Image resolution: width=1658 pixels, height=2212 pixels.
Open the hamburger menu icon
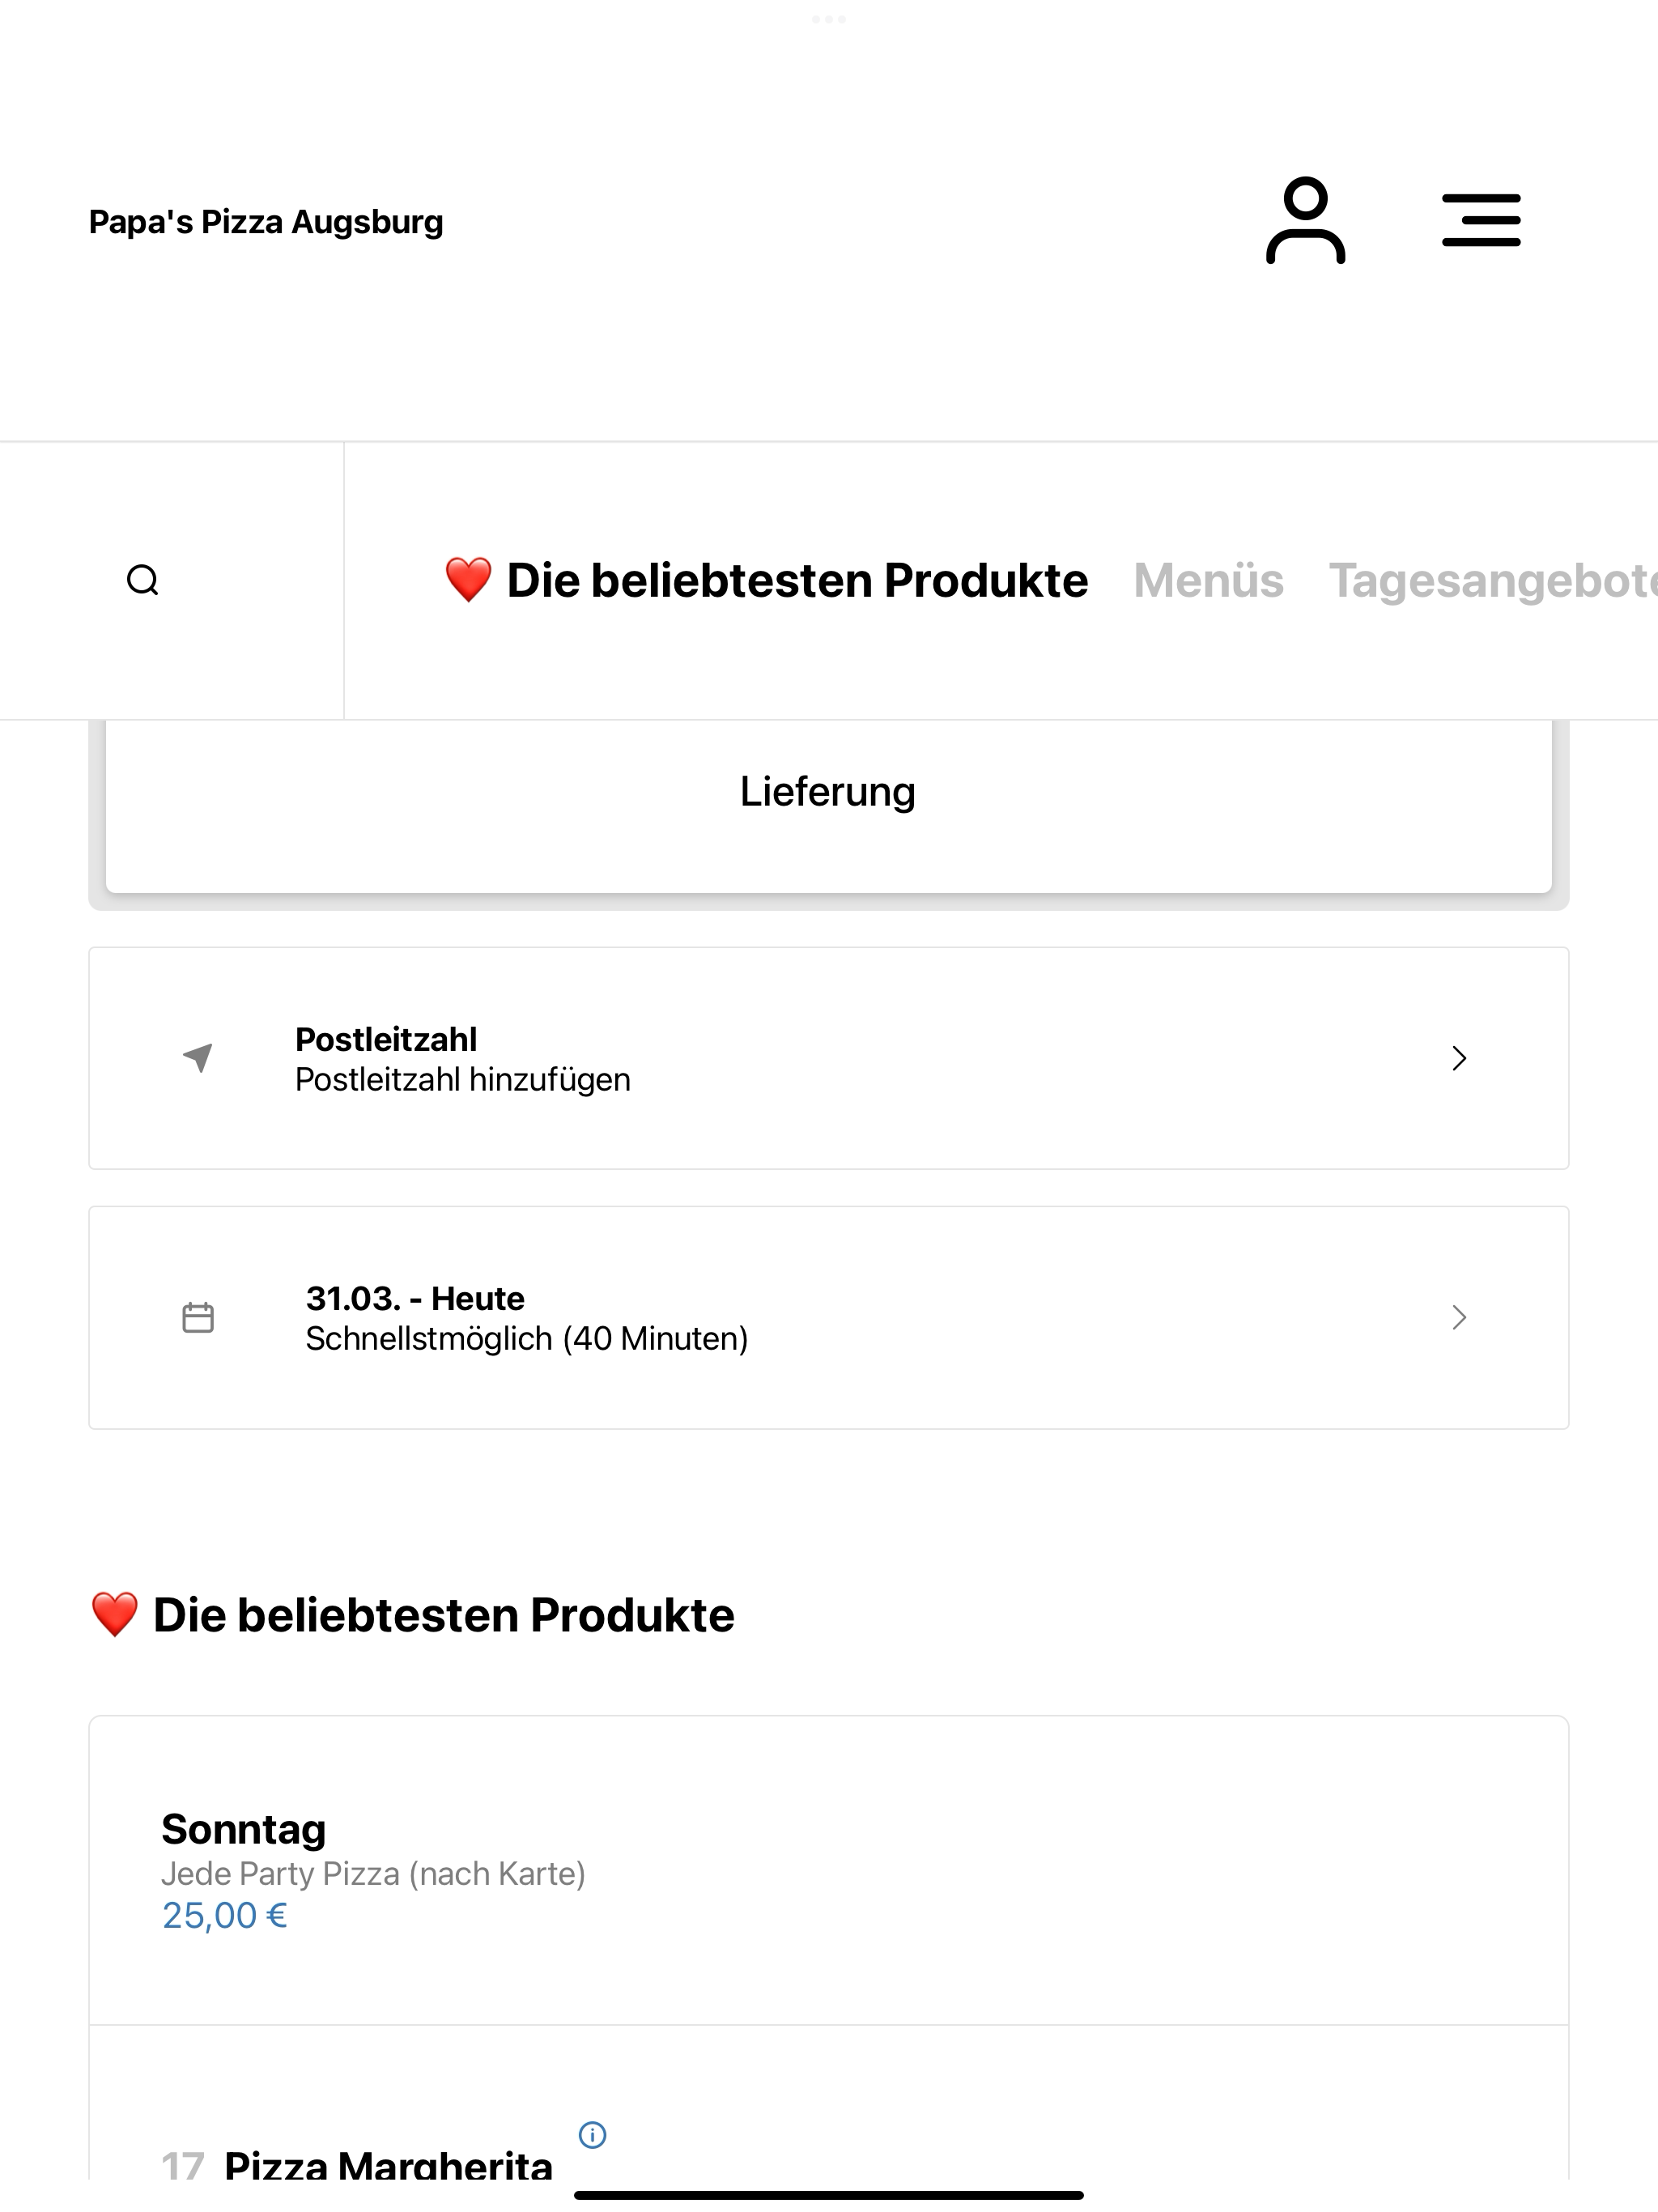pos(1481,220)
